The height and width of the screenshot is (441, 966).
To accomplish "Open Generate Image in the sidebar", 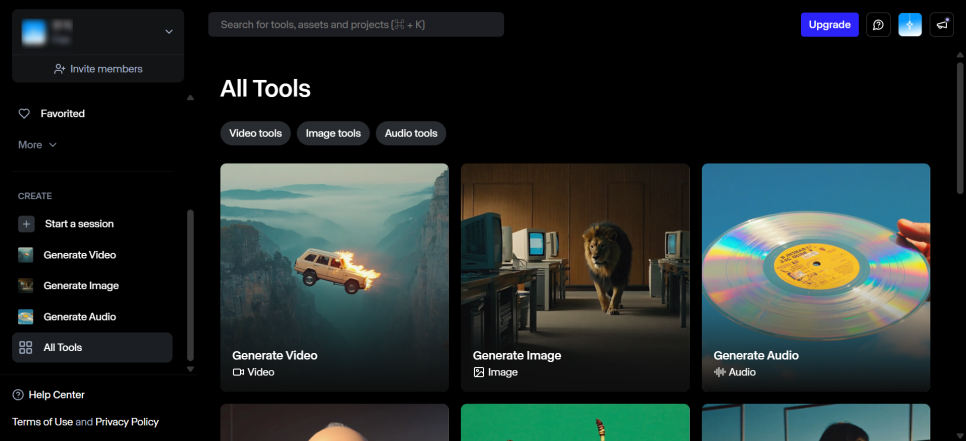I will 92,286.
